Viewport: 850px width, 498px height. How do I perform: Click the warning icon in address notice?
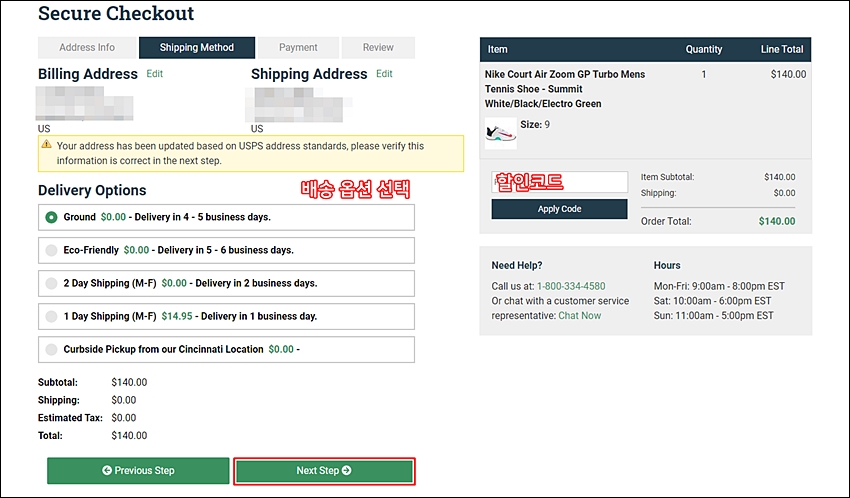47,144
